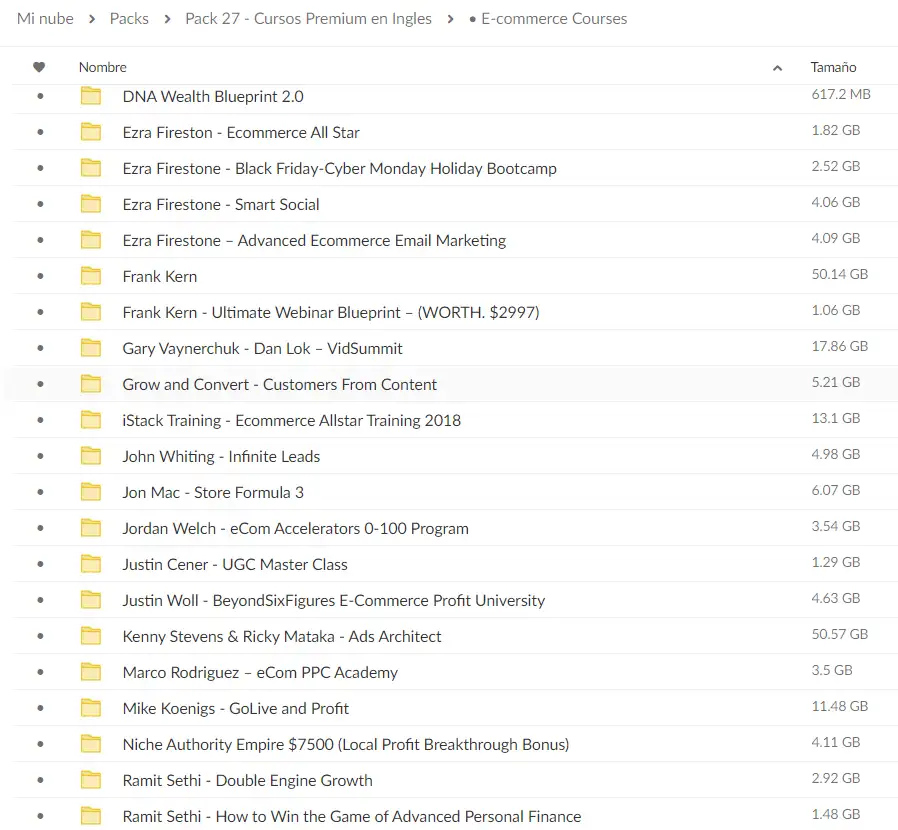Open Black Friday-Cyber Monday Holiday Bootcamp folder icon
Viewport: 898px width, 830px height.
(90, 168)
